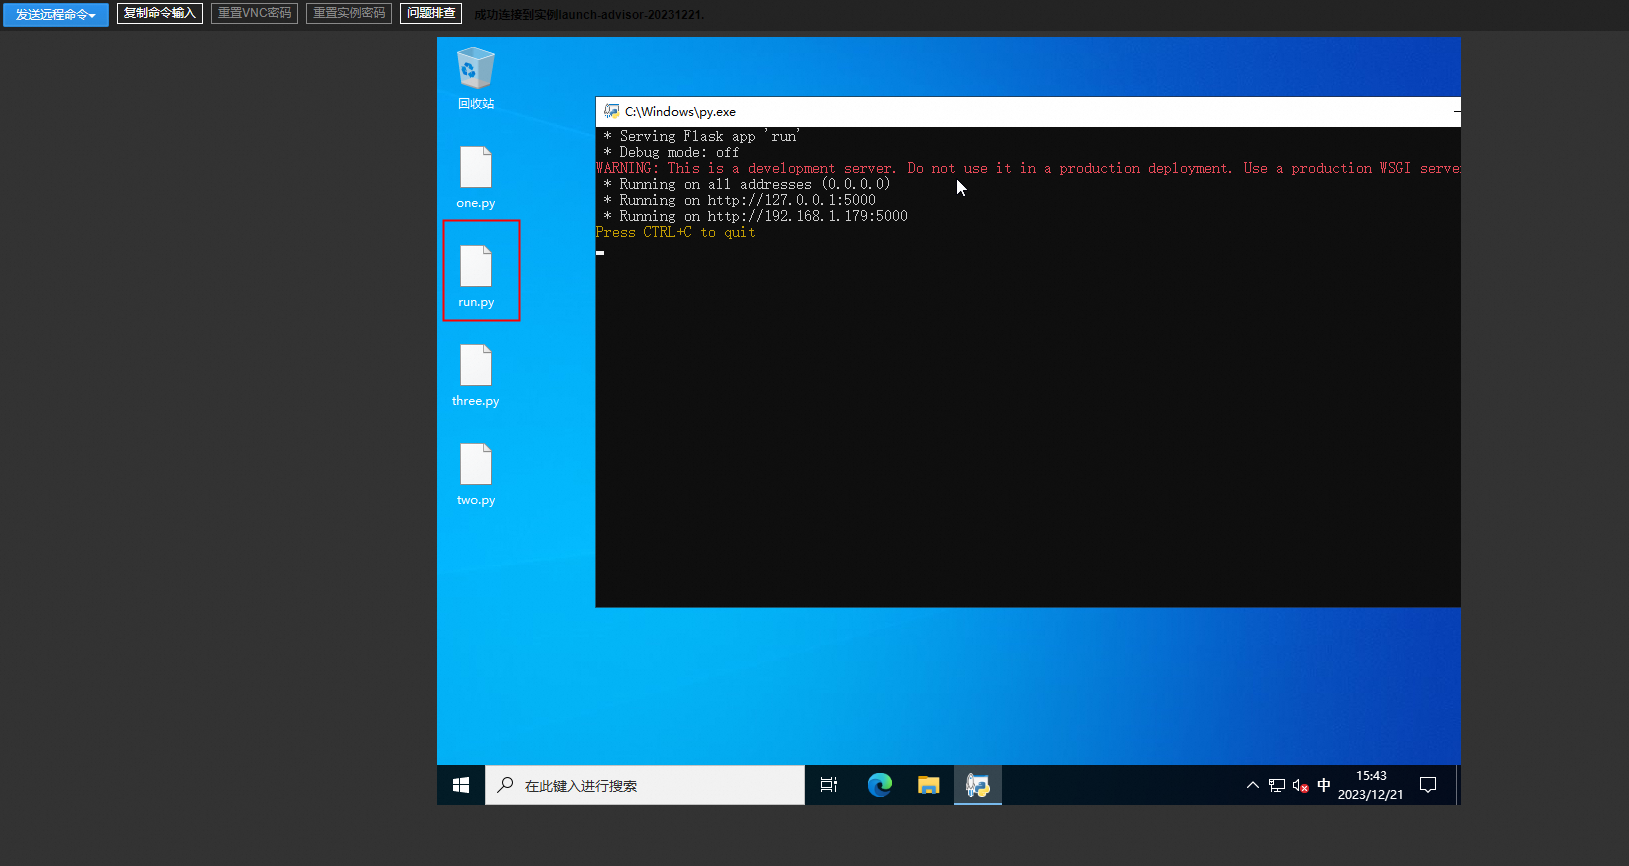Click the Show desktop strip on taskbar
The height and width of the screenshot is (866, 1629).
click(1458, 785)
